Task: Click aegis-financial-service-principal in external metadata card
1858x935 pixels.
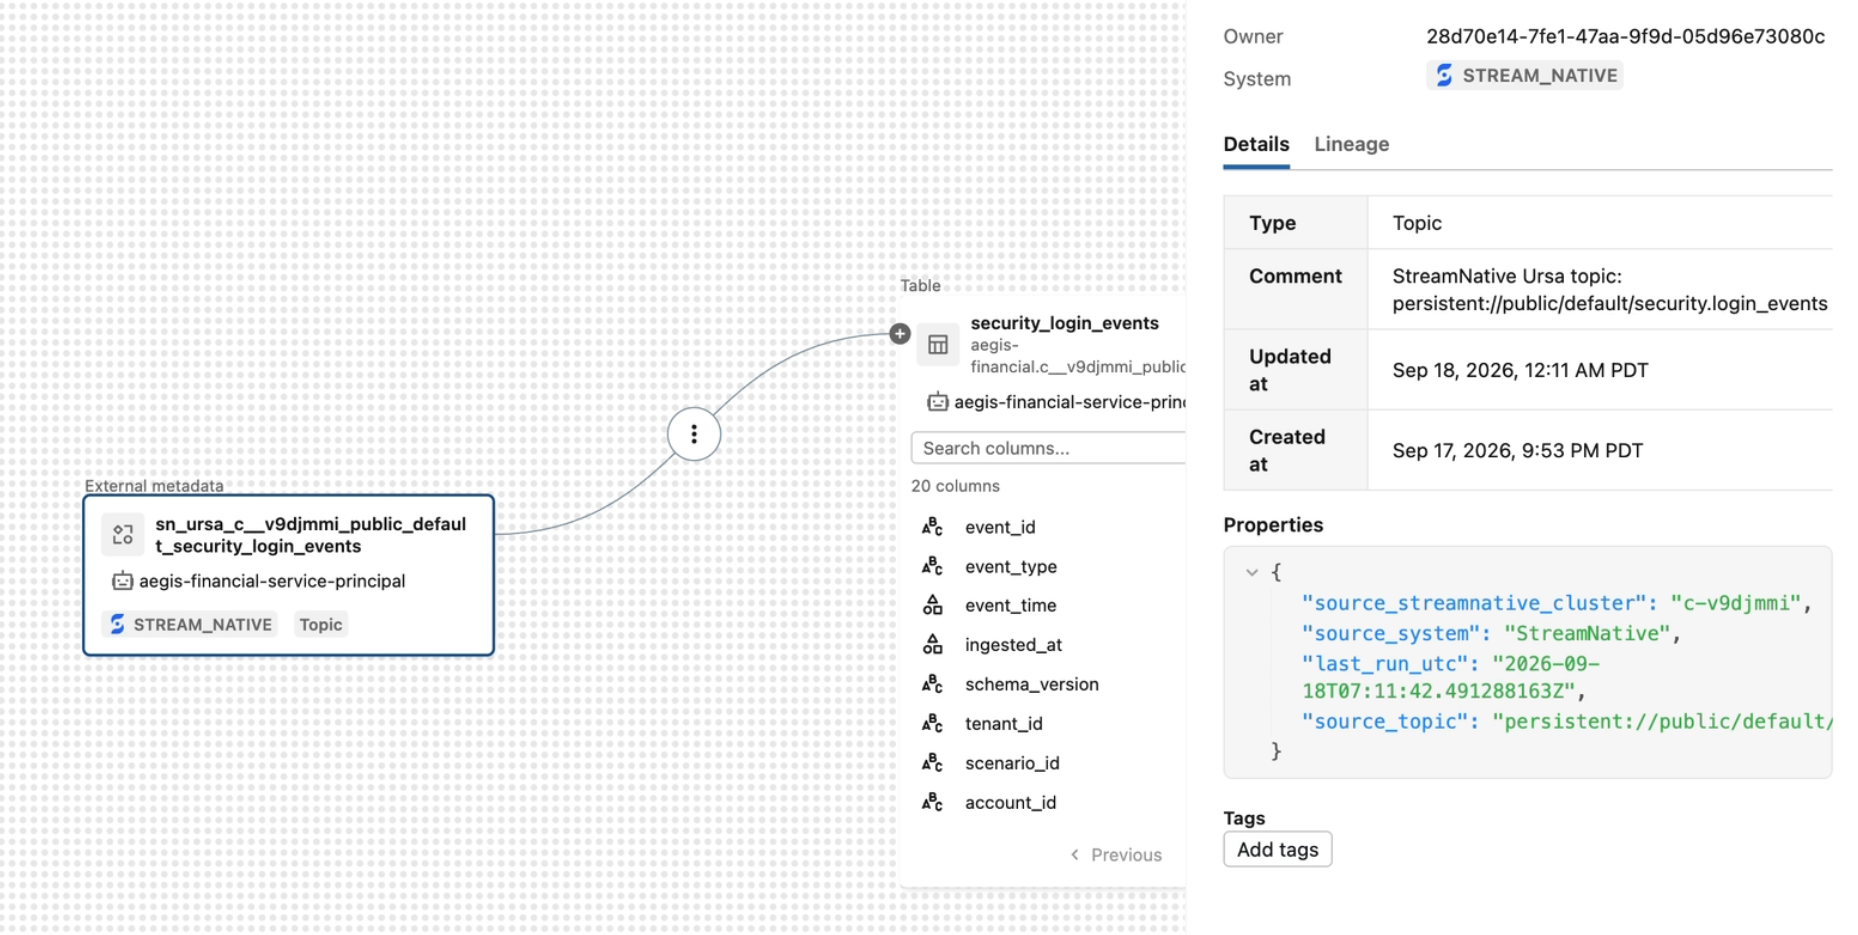Action: [272, 581]
